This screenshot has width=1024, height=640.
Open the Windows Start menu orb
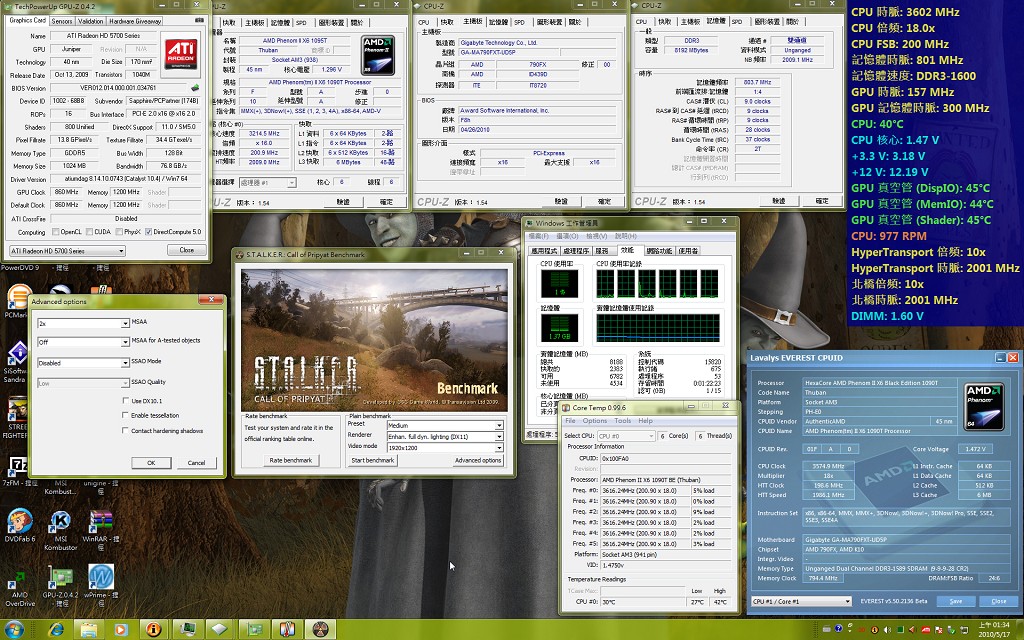(x=14, y=630)
